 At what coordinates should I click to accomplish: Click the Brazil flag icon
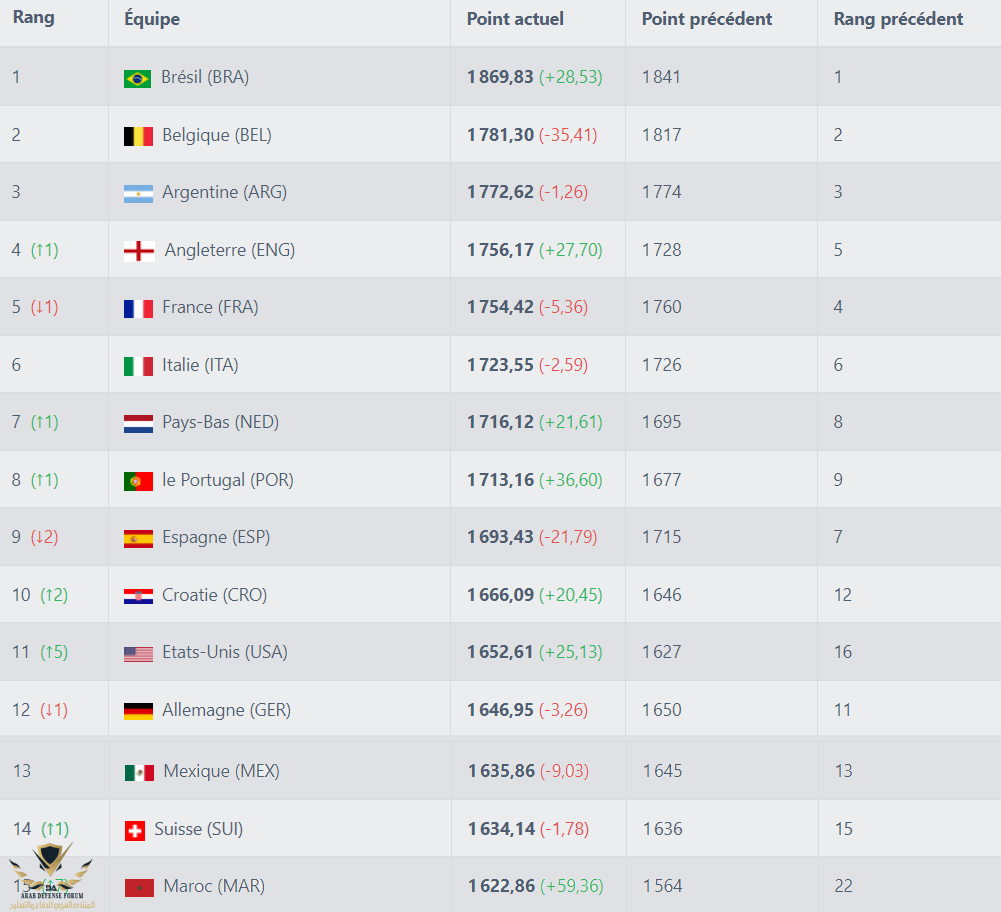[x=137, y=78]
